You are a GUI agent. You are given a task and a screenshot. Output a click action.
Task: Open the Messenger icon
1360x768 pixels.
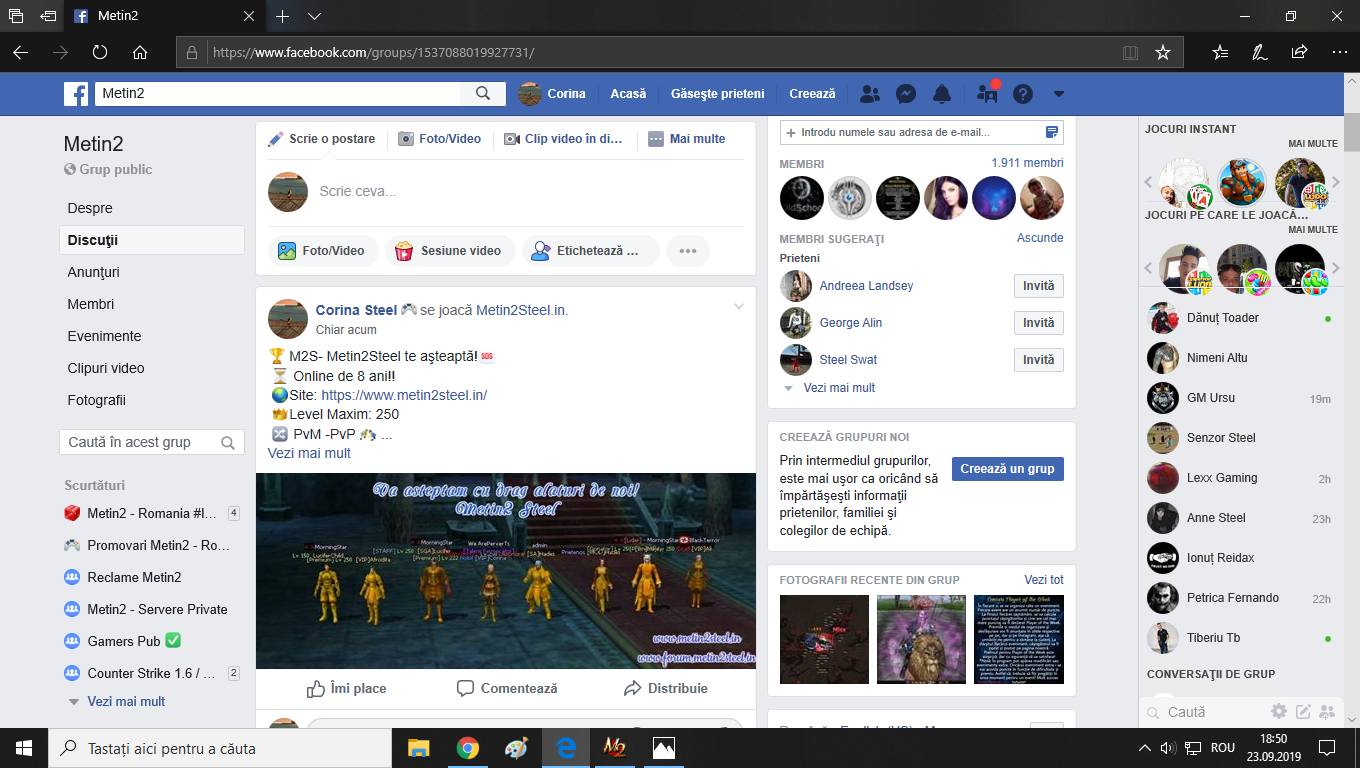point(906,94)
